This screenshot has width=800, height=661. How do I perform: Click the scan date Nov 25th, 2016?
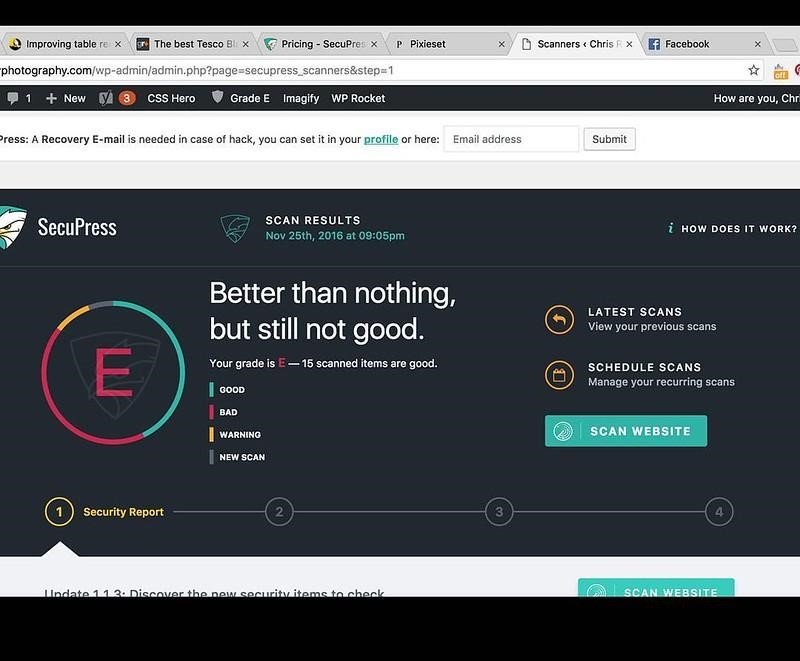click(x=335, y=236)
